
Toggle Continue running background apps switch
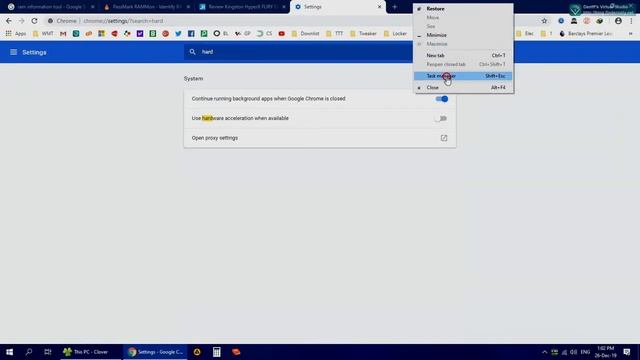(x=441, y=99)
